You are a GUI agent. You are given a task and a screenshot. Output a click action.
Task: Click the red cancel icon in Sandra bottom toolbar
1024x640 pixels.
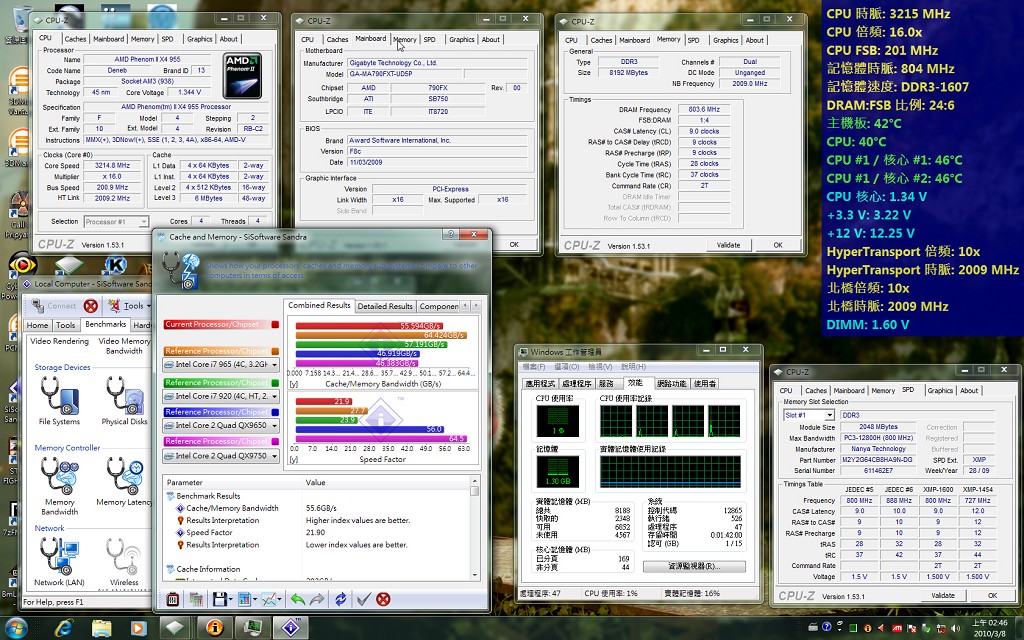coord(383,599)
